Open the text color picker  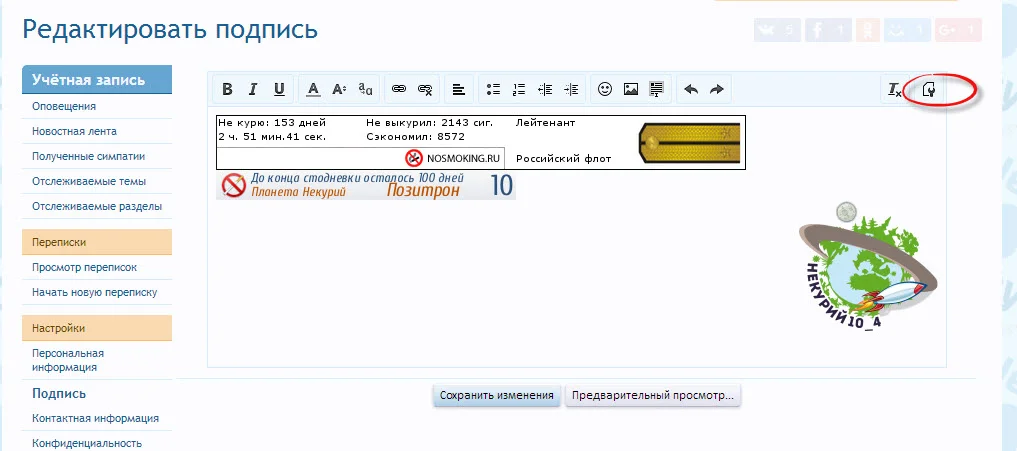pyautogui.click(x=313, y=90)
